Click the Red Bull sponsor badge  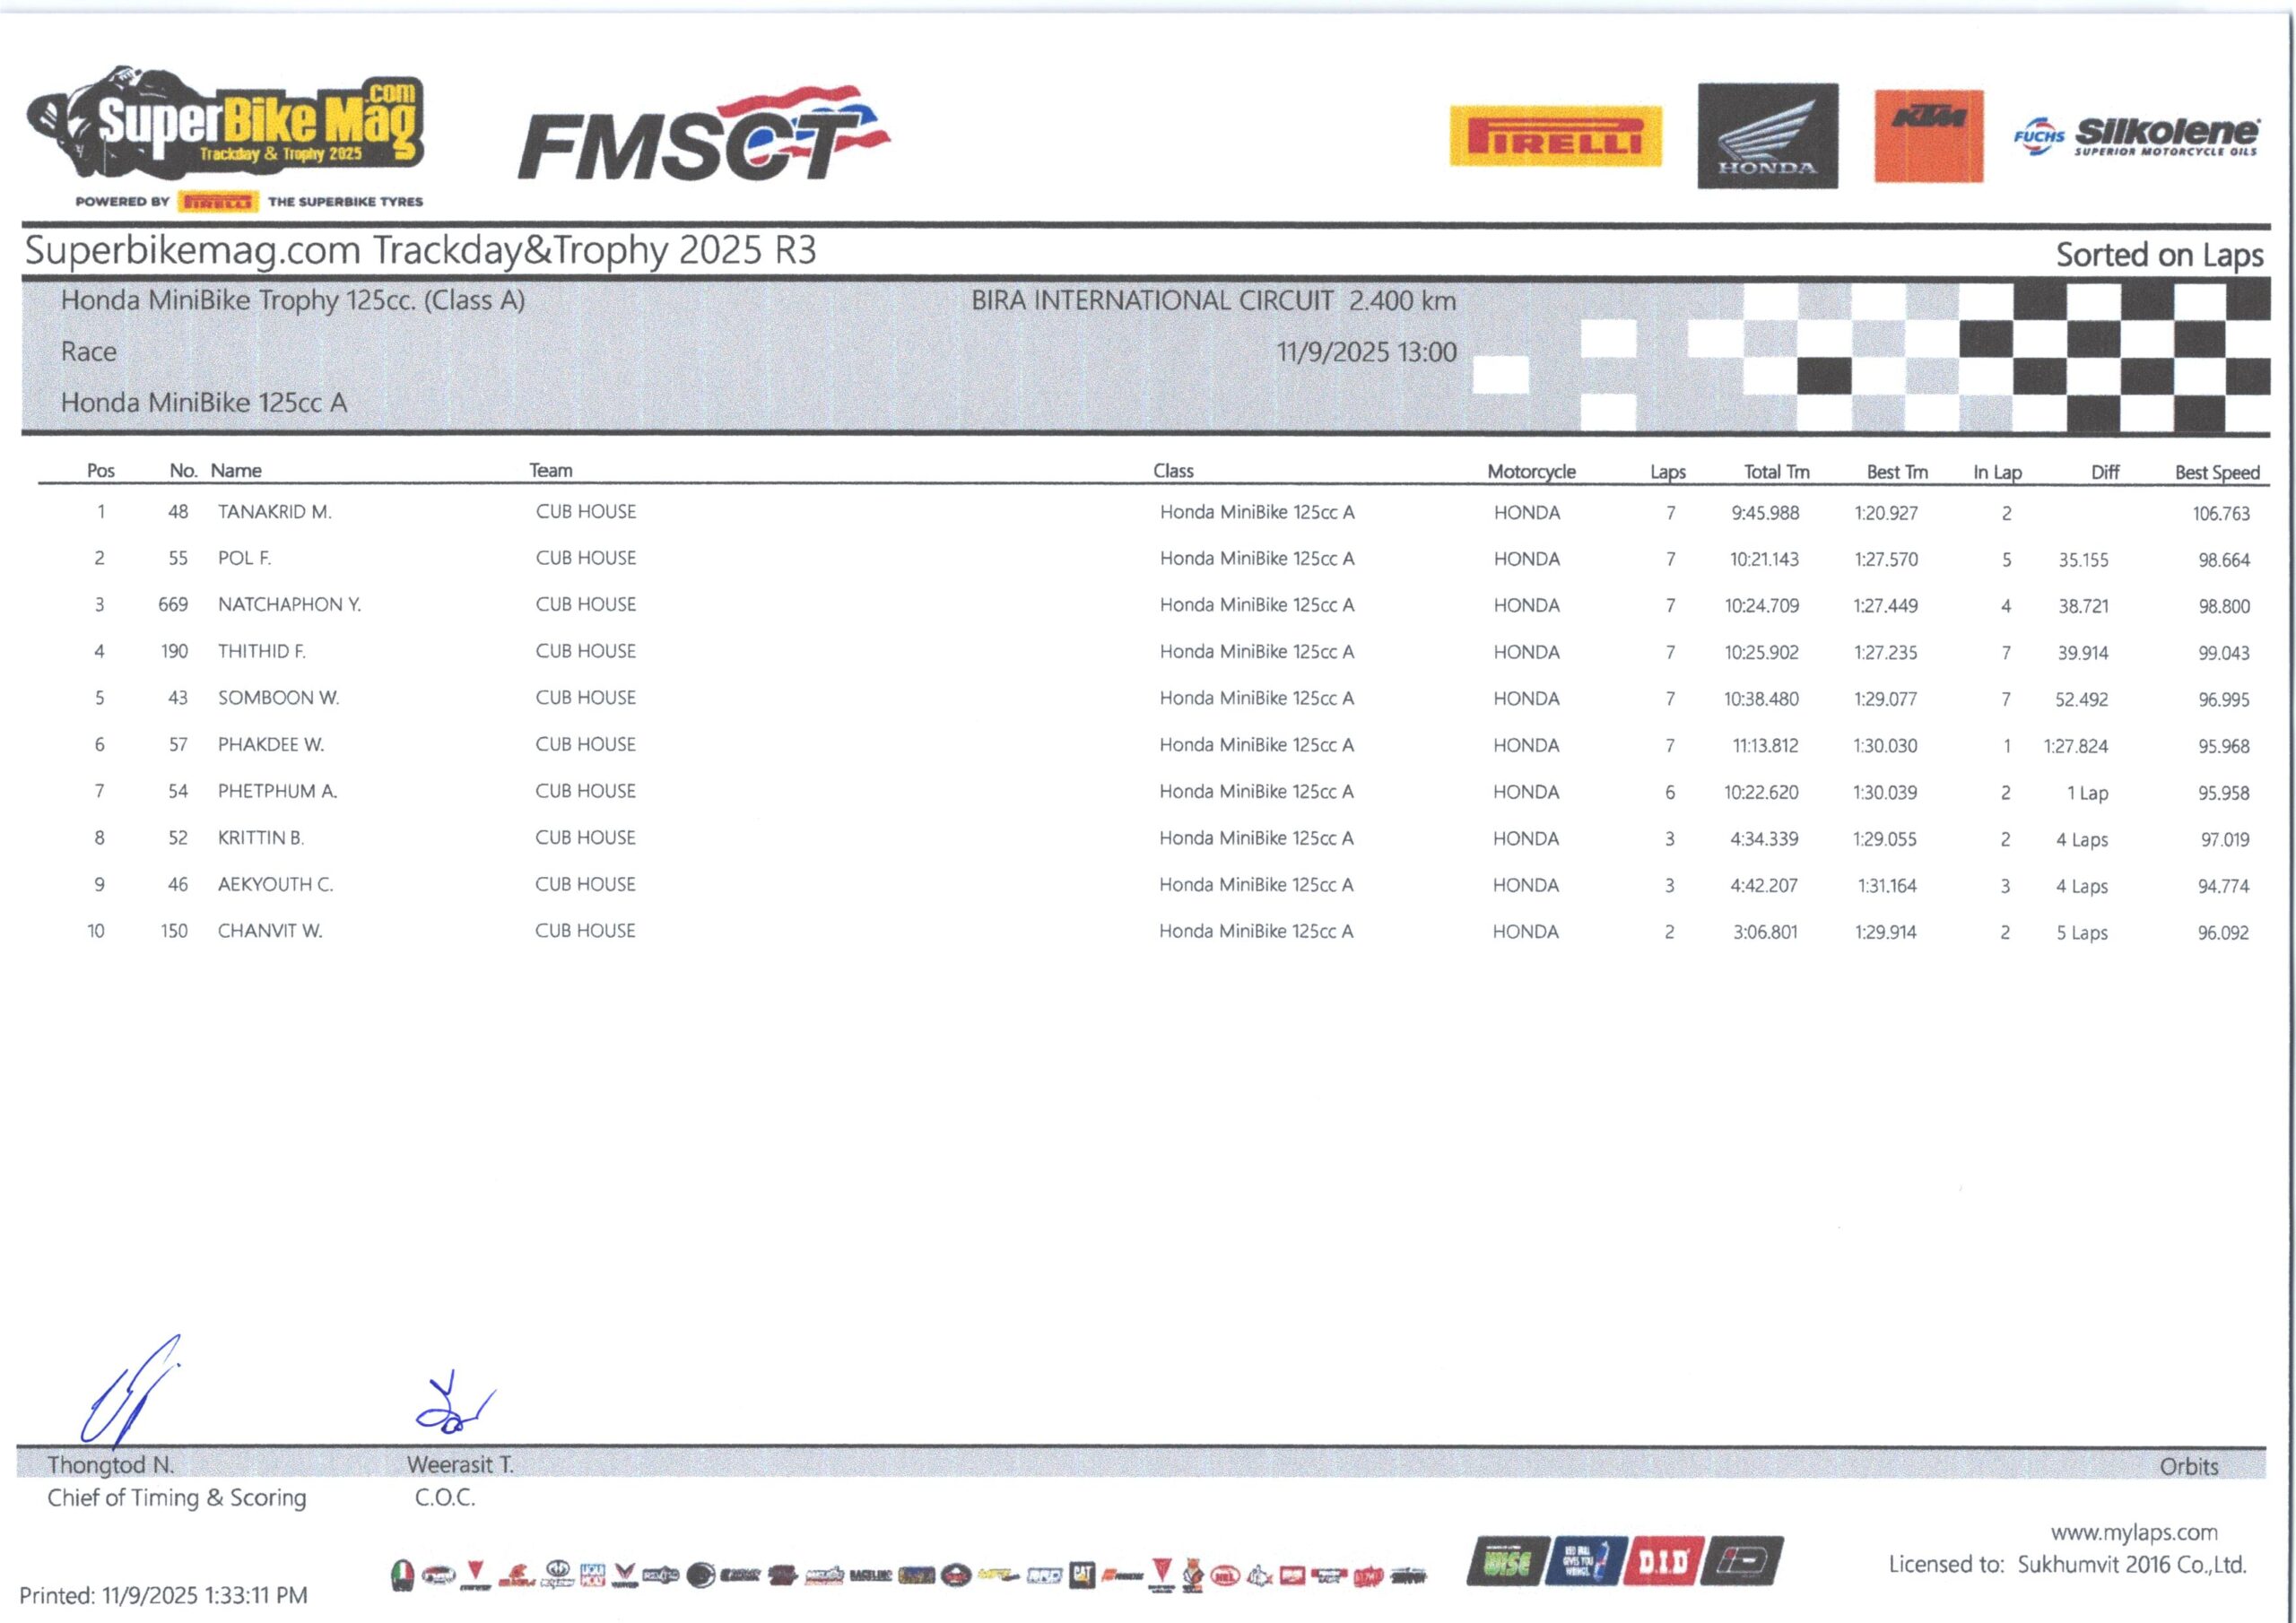(1584, 1561)
